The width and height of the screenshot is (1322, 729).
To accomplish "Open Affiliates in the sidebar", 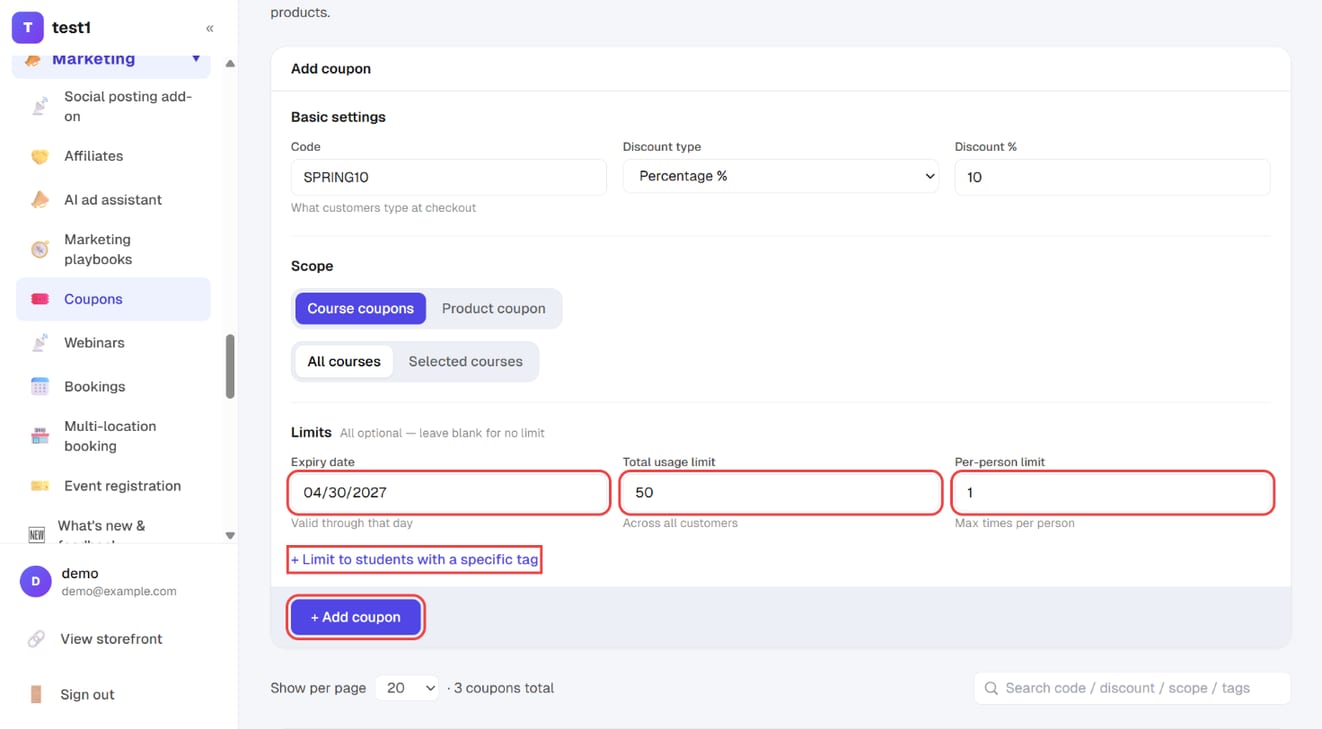I will [113, 156].
